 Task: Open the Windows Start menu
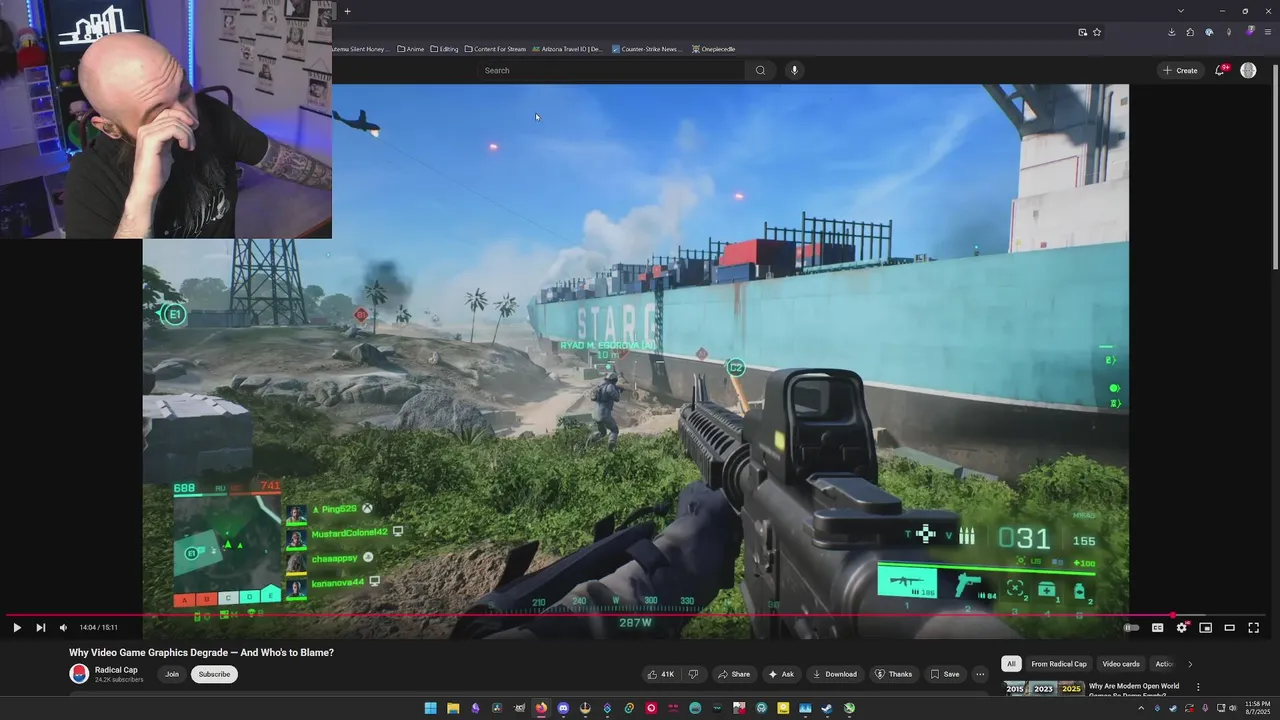coord(431,708)
